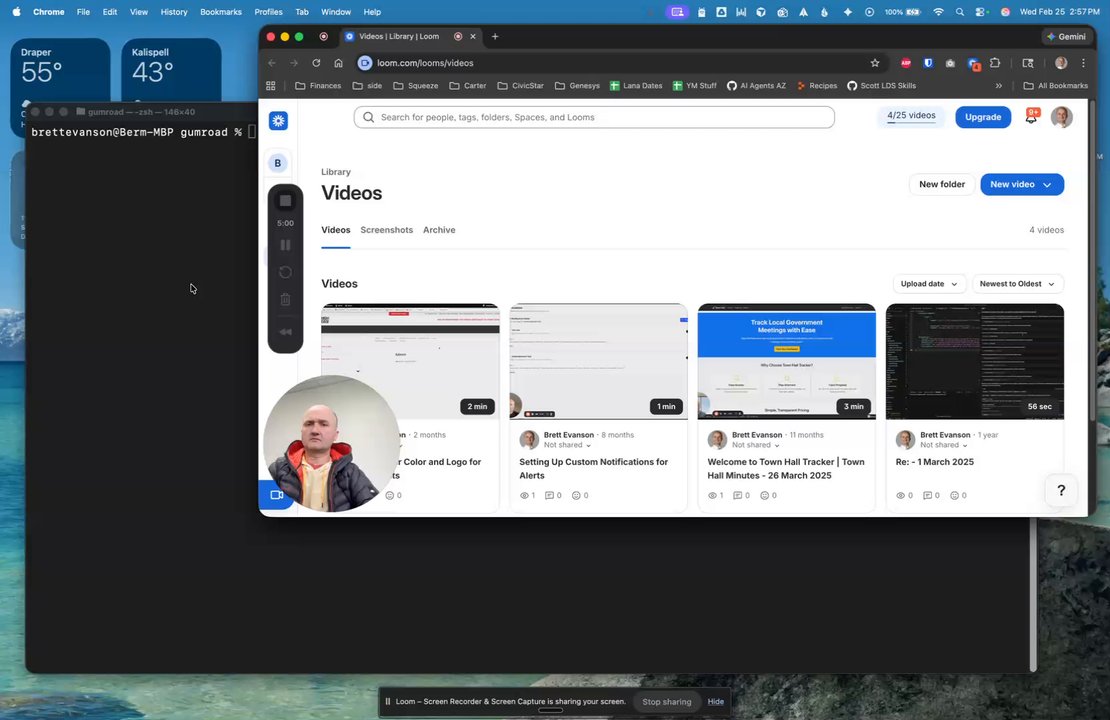Expand Not shared dropdown on Re: - 1 March 2025
1110x720 pixels.
point(944,445)
